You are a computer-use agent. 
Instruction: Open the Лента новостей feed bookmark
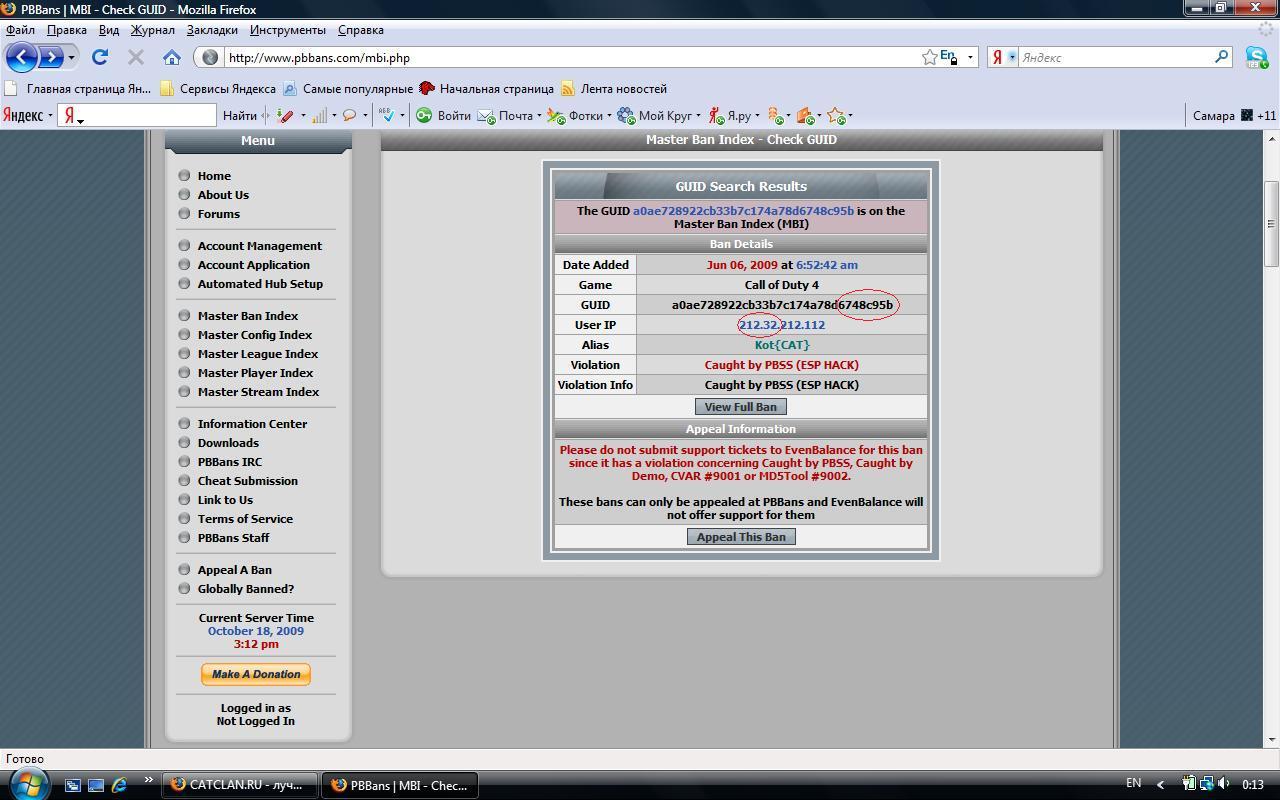pyautogui.click(x=614, y=89)
